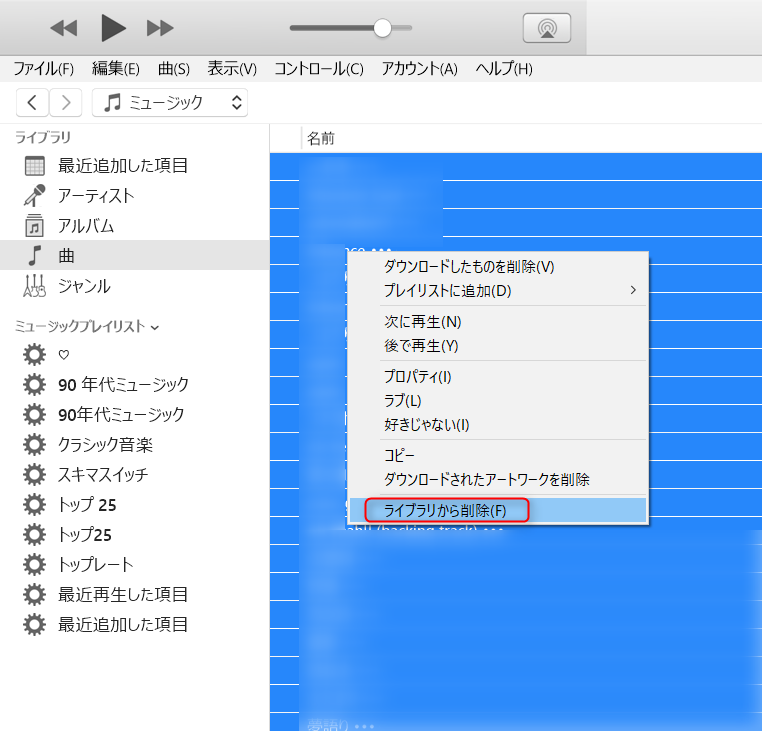Open the ミュージック media type dropdown
The height and width of the screenshot is (731, 762).
(170, 102)
